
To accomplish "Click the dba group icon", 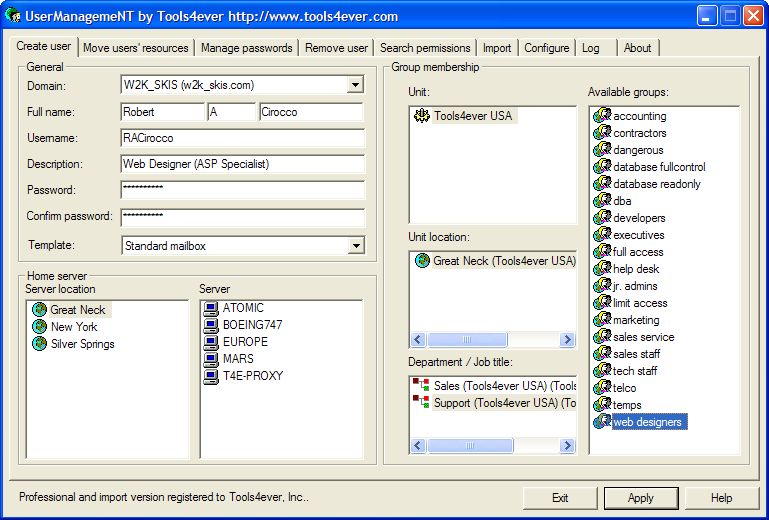I will 602,201.
